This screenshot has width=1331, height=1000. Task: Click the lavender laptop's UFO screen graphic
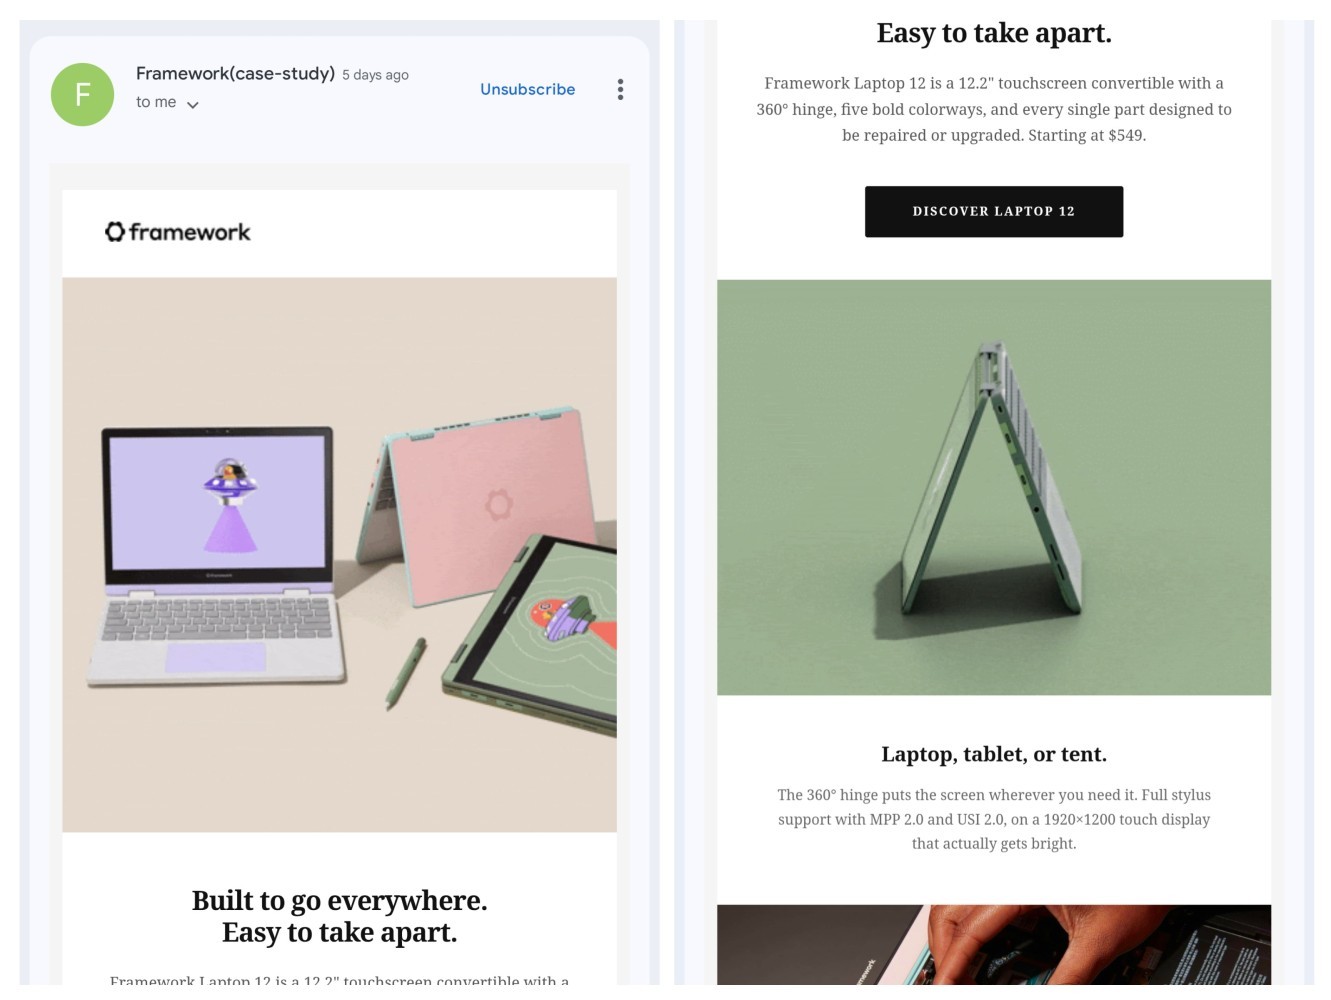pyautogui.click(x=231, y=507)
